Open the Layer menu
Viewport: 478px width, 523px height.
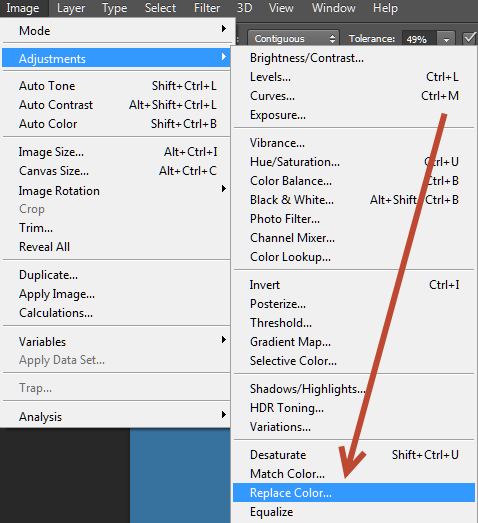pos(71,8)
